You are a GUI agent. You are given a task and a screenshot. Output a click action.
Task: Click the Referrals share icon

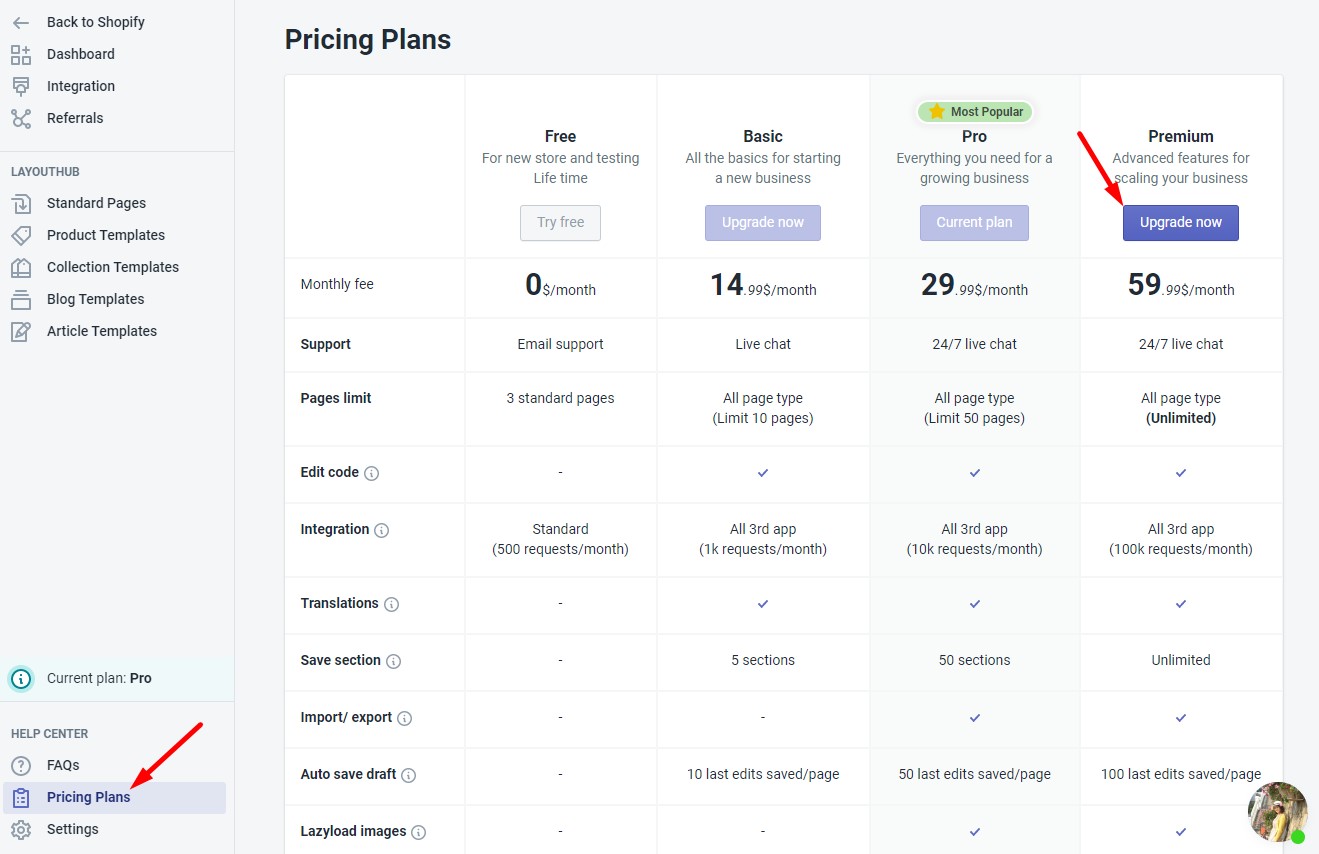click(21, 118)
